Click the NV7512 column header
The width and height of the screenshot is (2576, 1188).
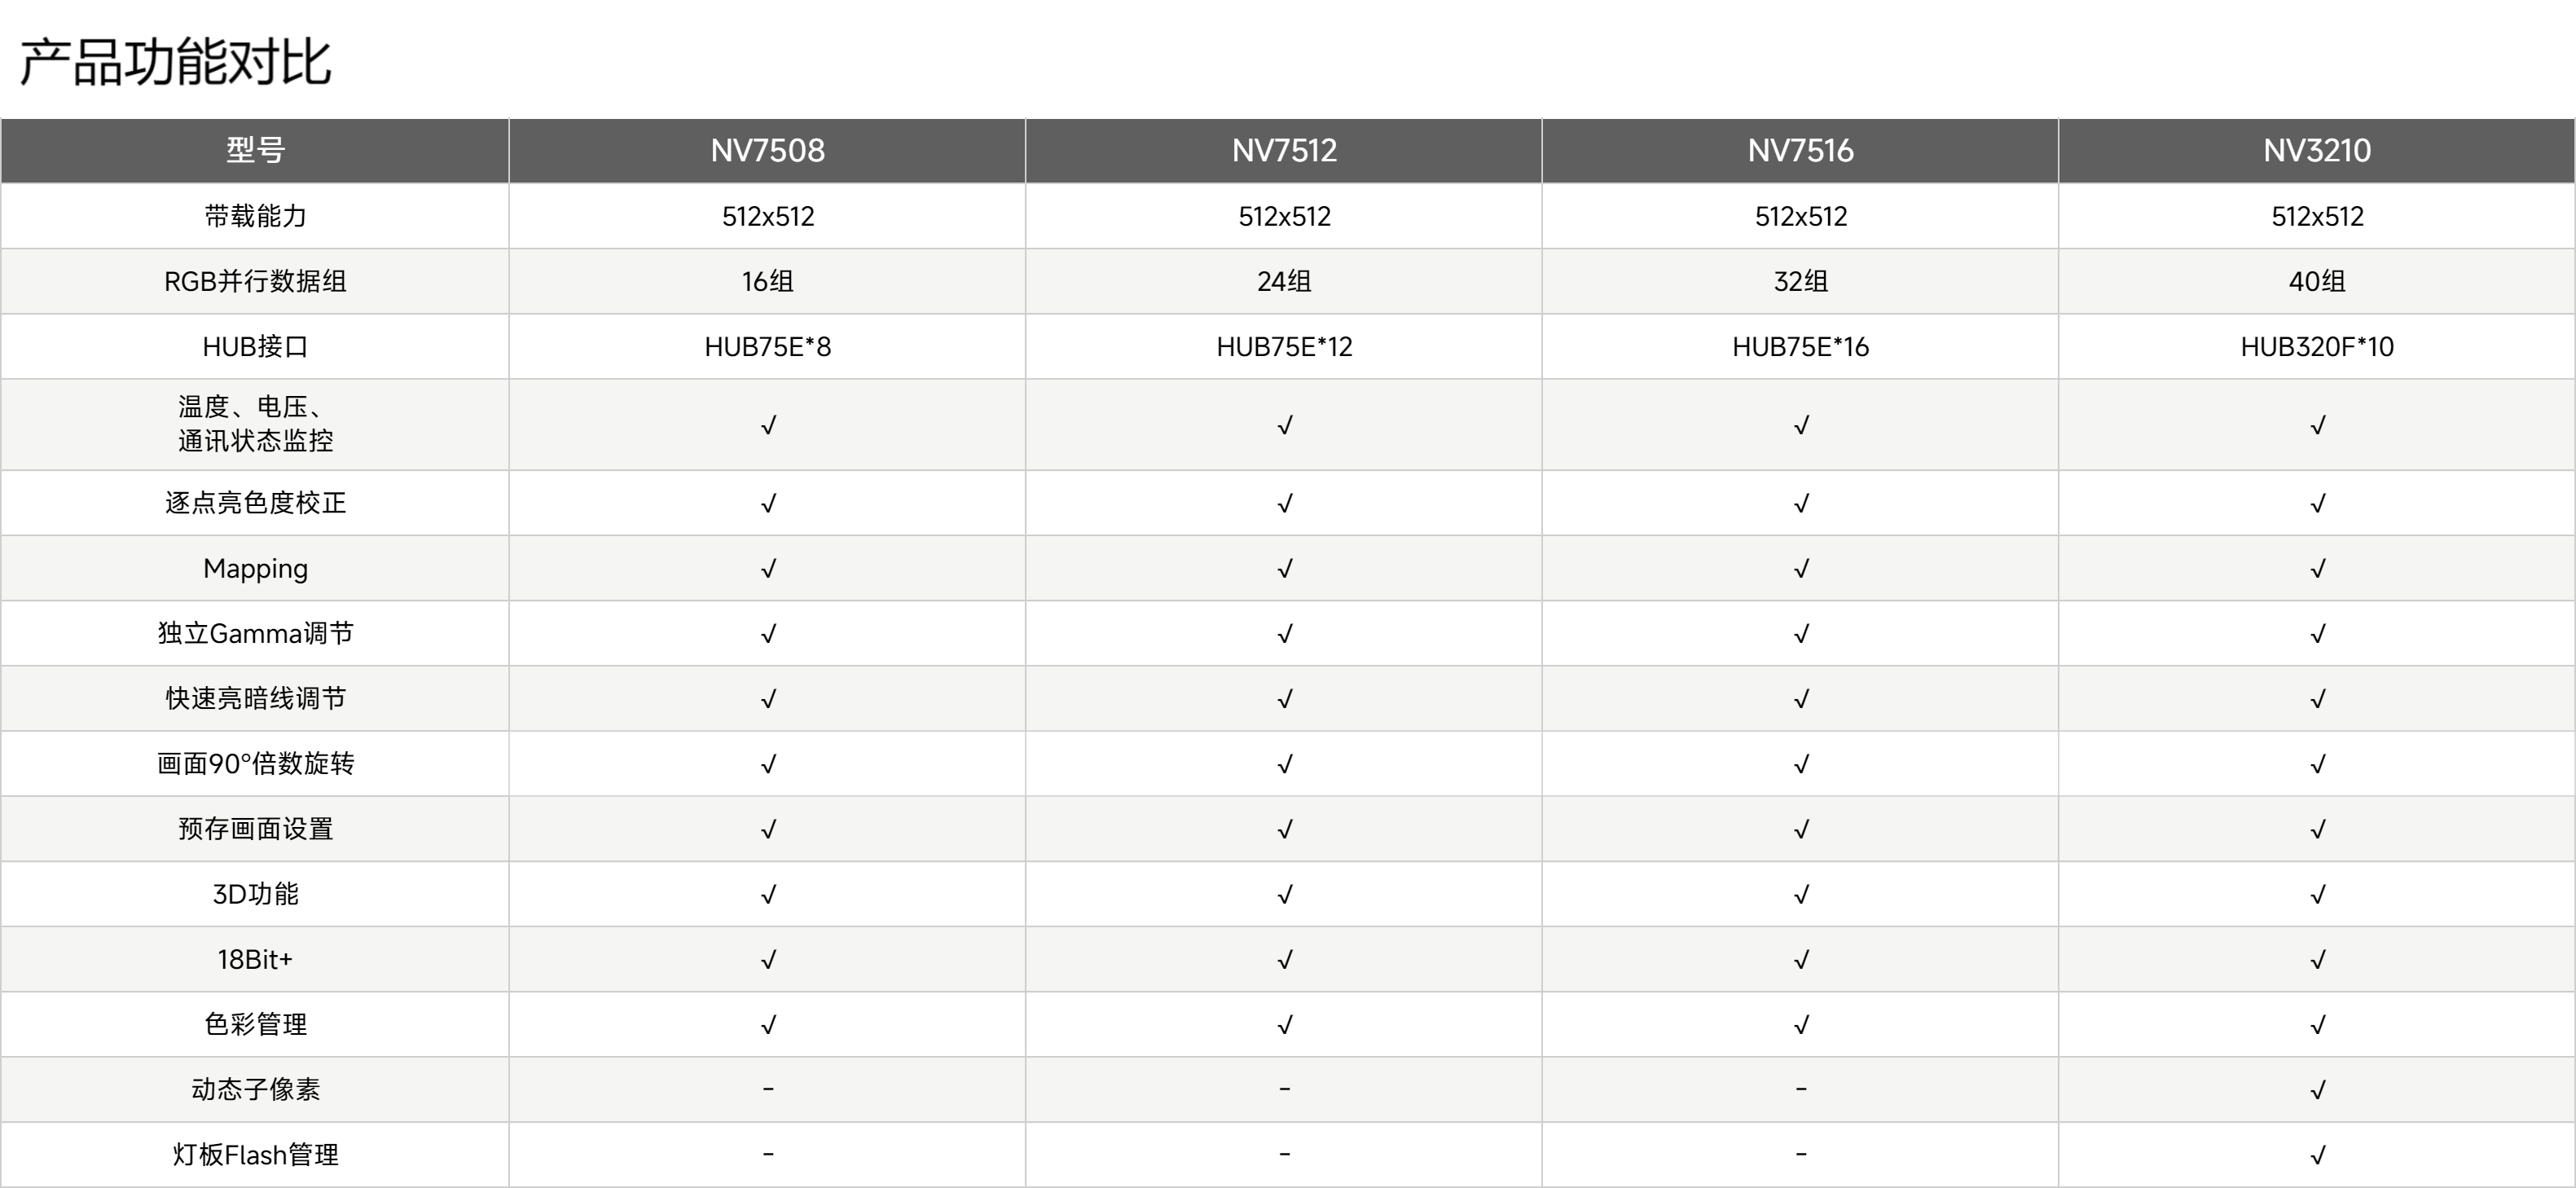(1284, 151)
